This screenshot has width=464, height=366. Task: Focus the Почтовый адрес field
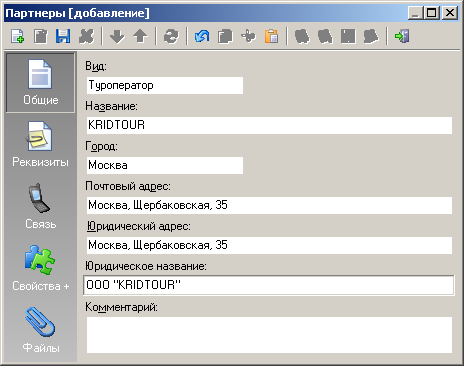[269, 205]
